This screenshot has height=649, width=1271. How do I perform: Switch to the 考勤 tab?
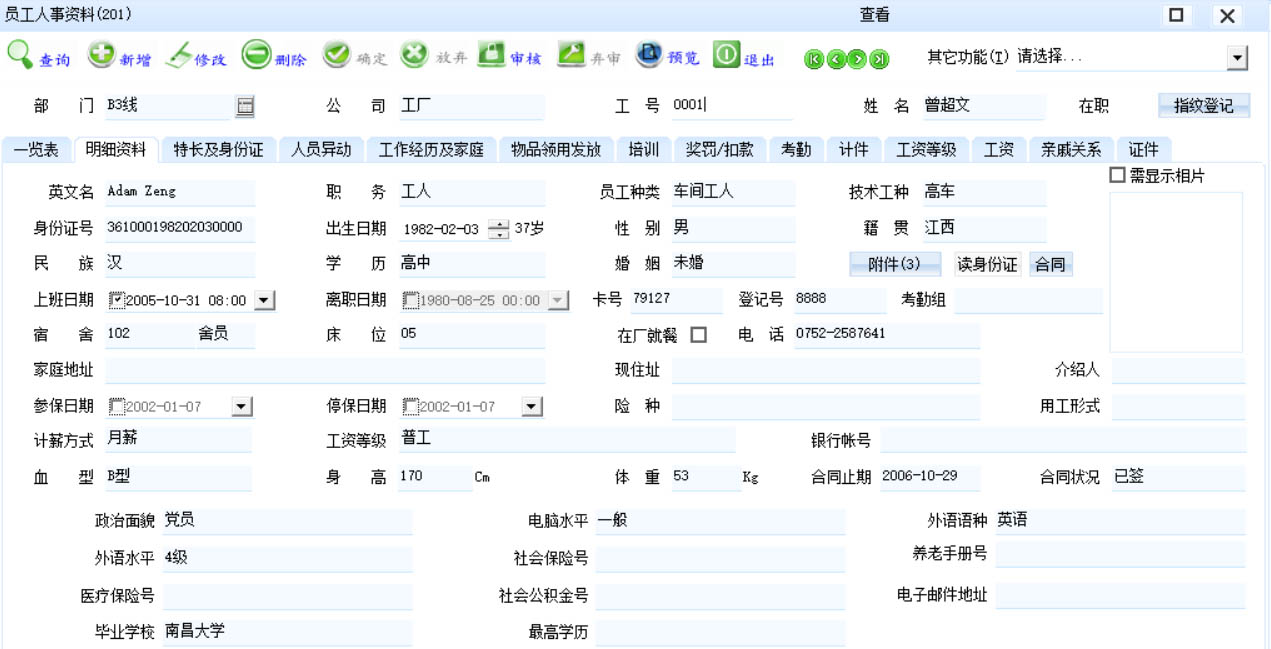tap(796, 149)
